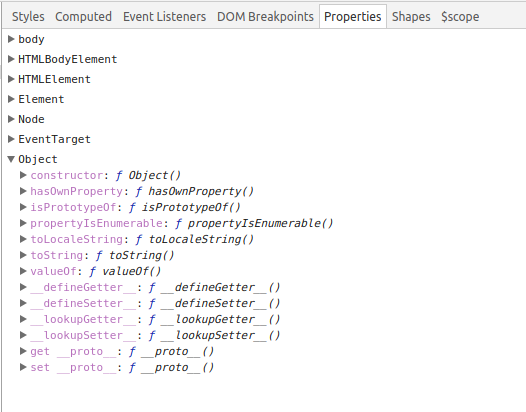
Task: Select the Properties tab
Action: 353,16
